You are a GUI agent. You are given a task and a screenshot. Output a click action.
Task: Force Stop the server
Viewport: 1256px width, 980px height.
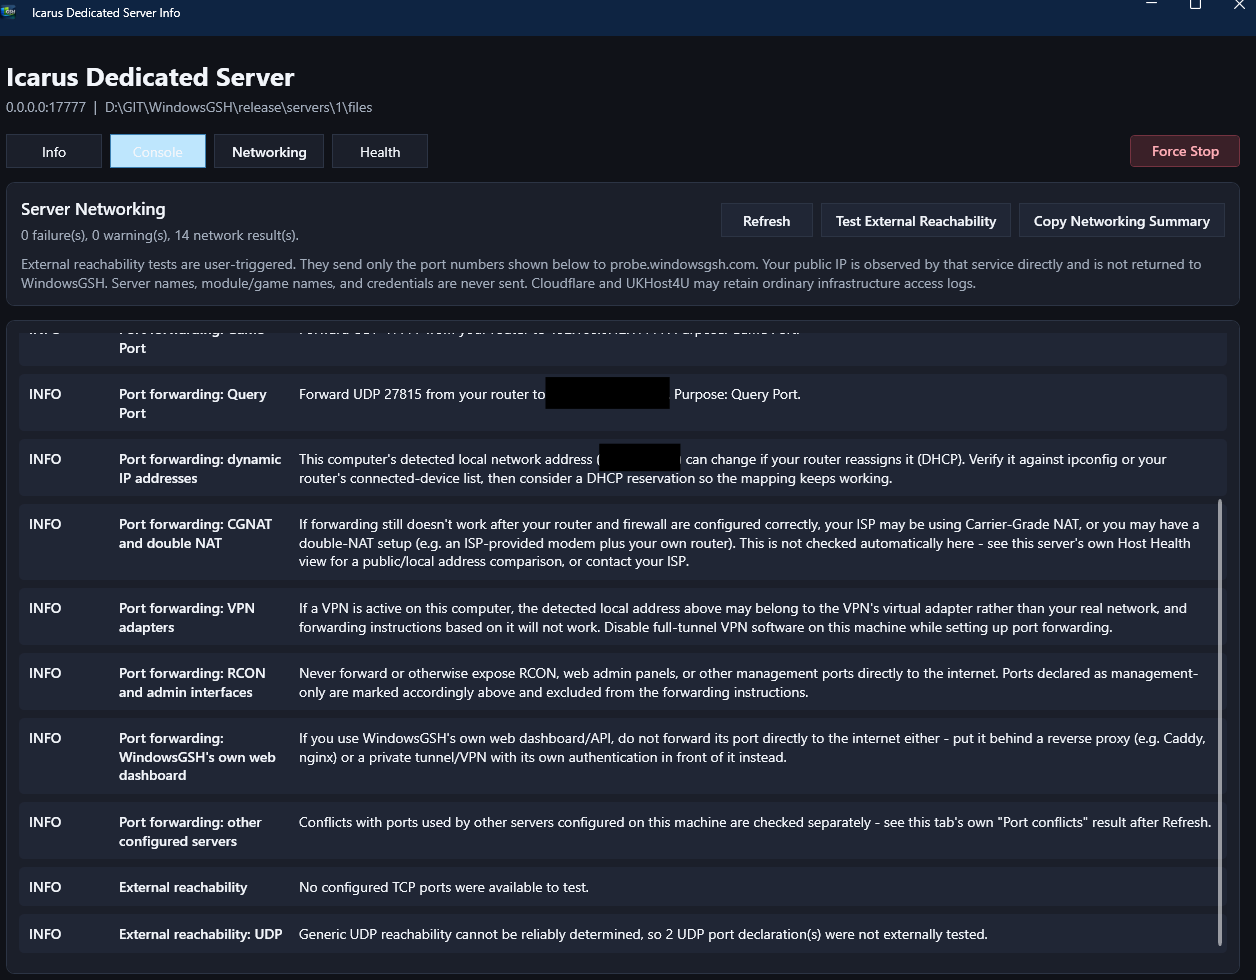coord(1185,151)
